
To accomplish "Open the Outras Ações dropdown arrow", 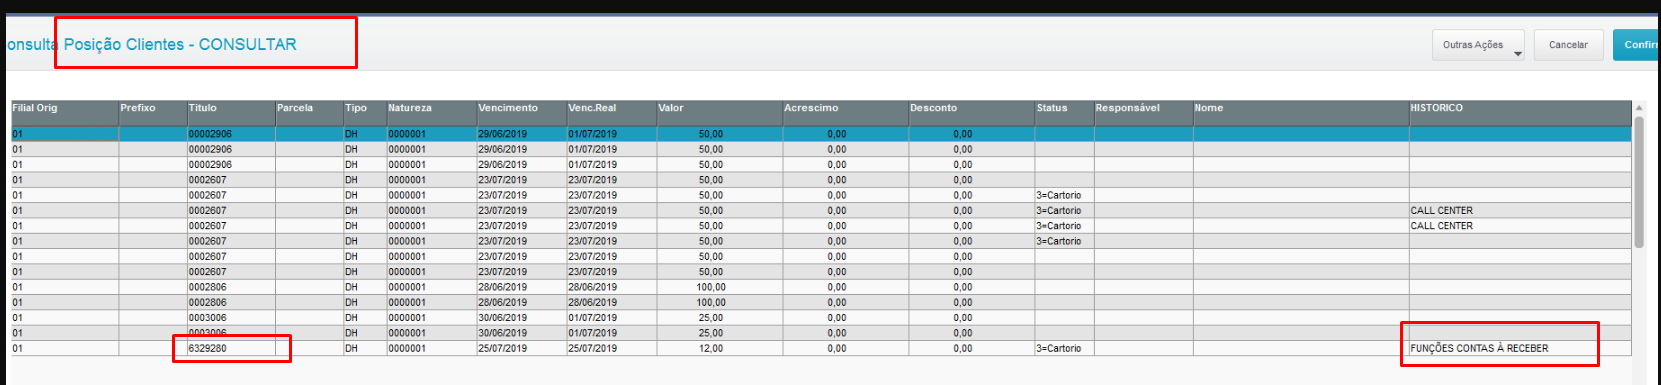I will click(x=1517, y=53).
